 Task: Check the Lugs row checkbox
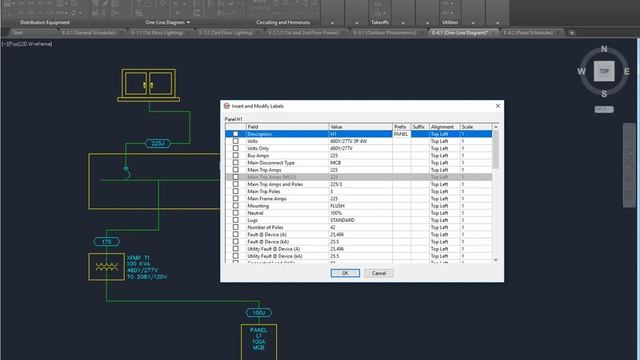236,220
